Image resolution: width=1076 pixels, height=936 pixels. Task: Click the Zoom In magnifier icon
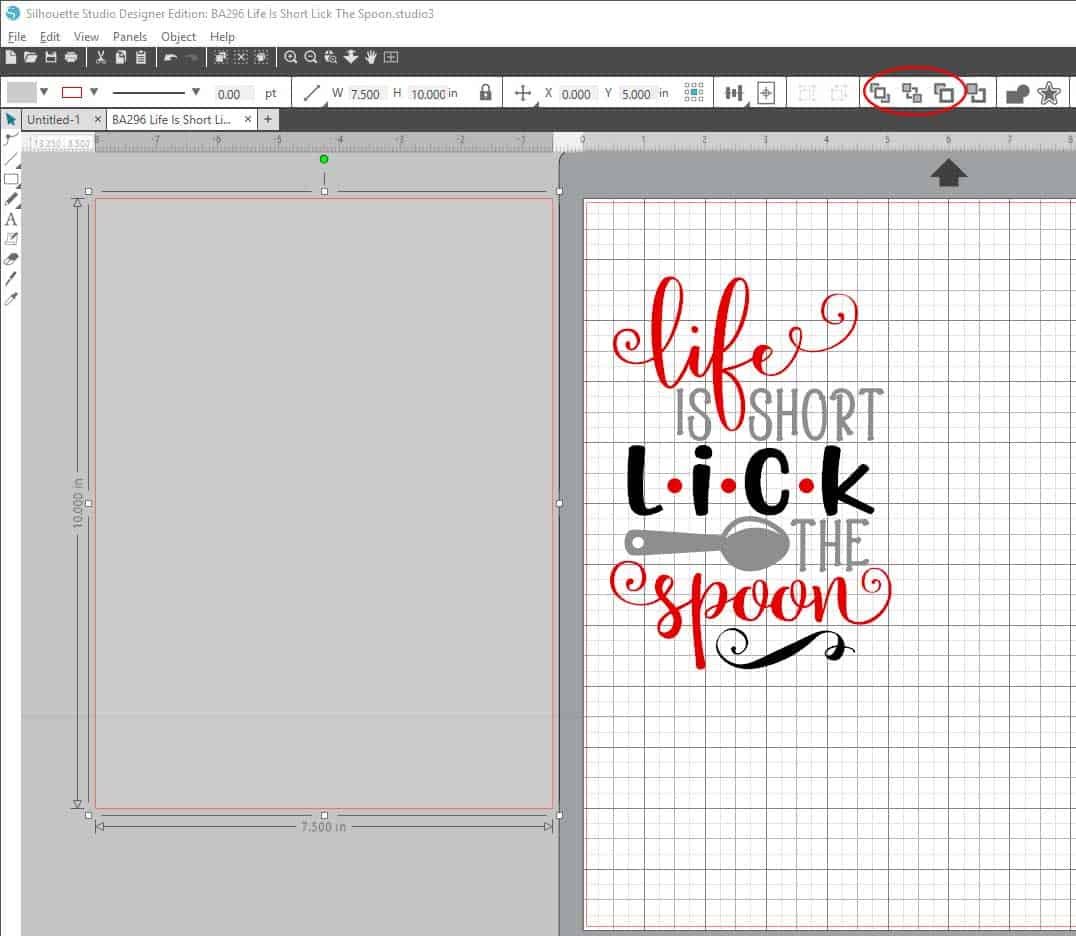tap(291, 58)
